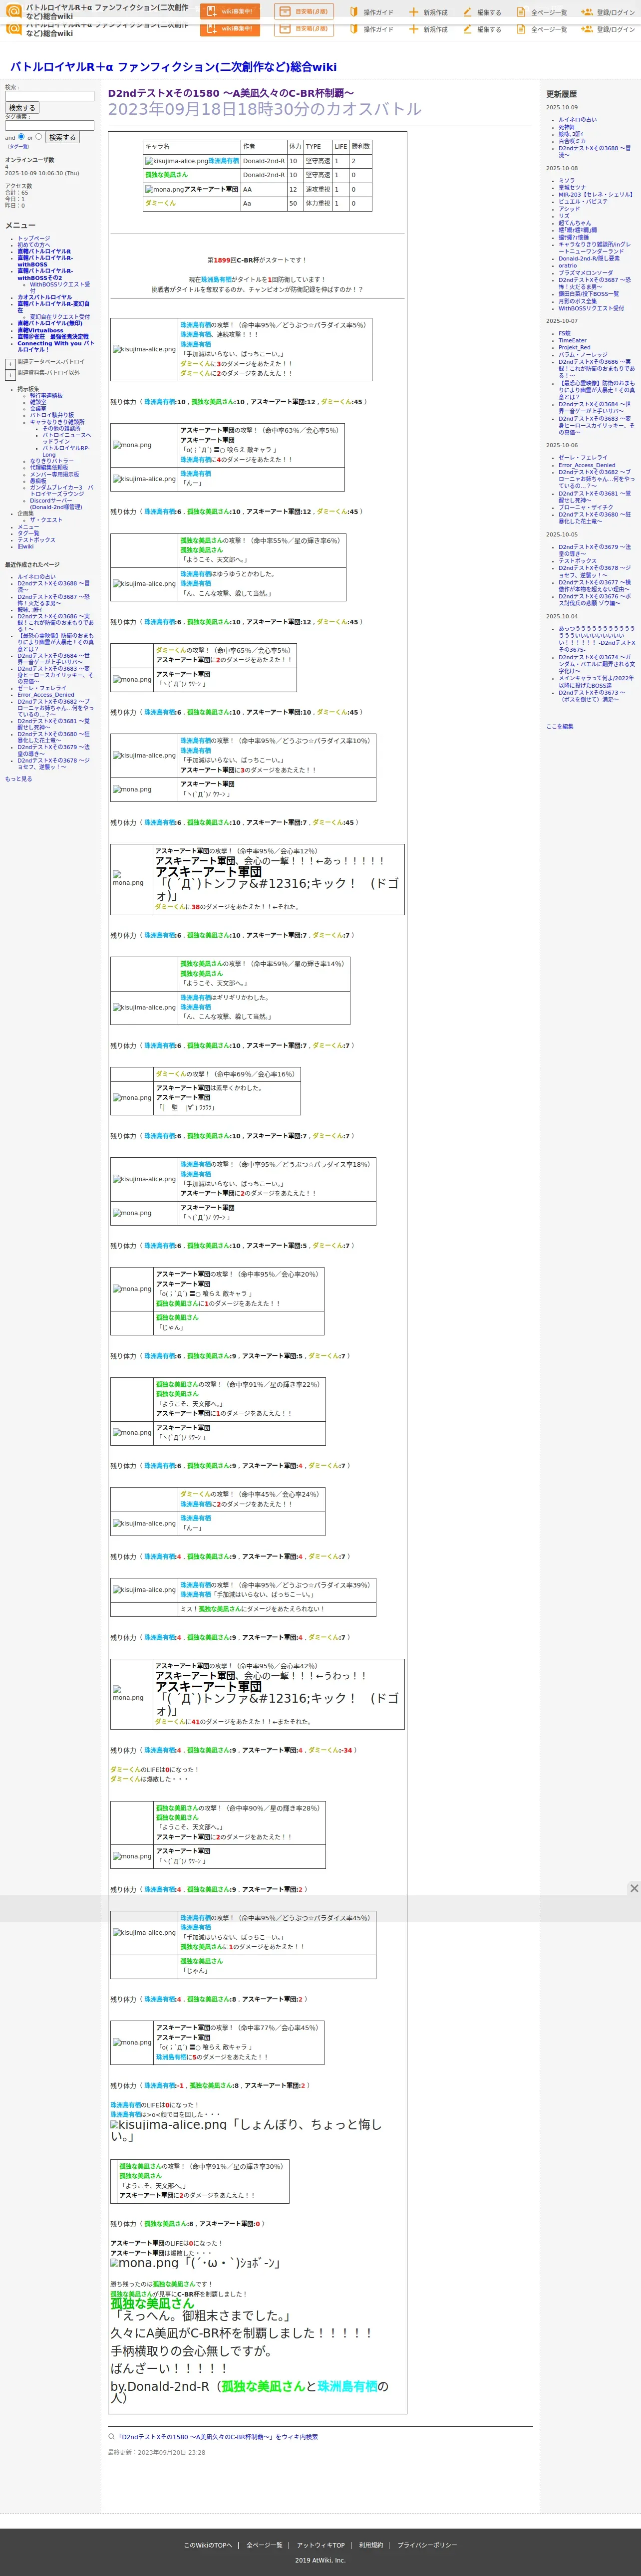Image resolution: width=641 pixels, height=2576 pixels.
Task: Open Projekt_Red in update history
Action: (575, 348)
